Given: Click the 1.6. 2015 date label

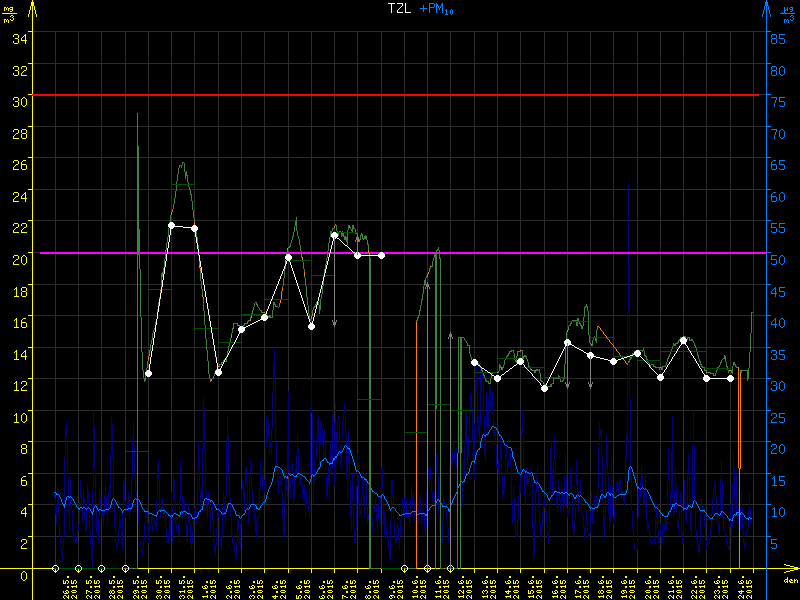Looking at the screenshot, I should [x=207, y=585].
